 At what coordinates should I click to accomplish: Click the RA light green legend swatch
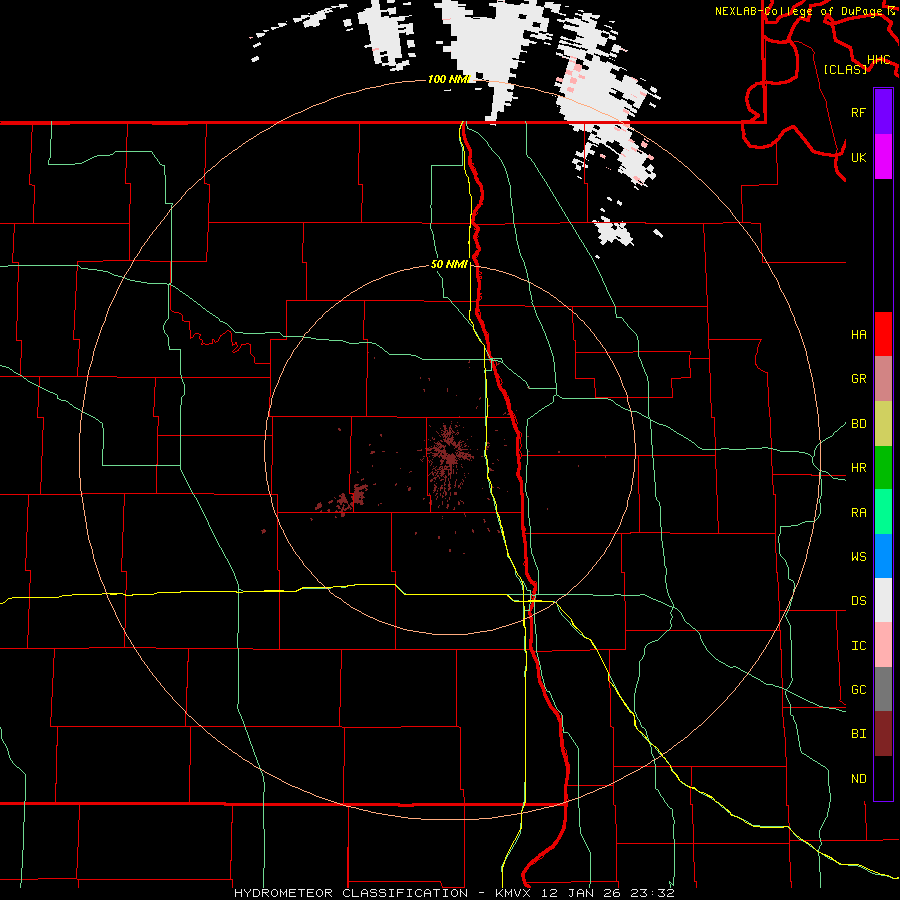883,512
